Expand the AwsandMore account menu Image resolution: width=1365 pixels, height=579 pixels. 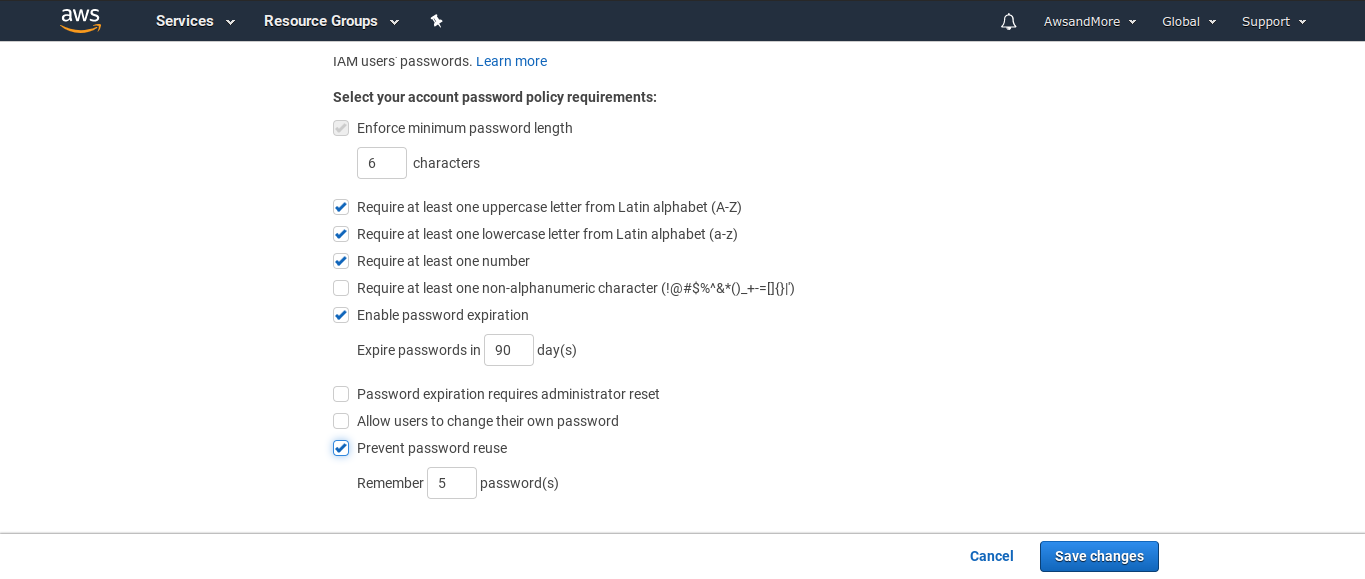tap(1090, 21)
